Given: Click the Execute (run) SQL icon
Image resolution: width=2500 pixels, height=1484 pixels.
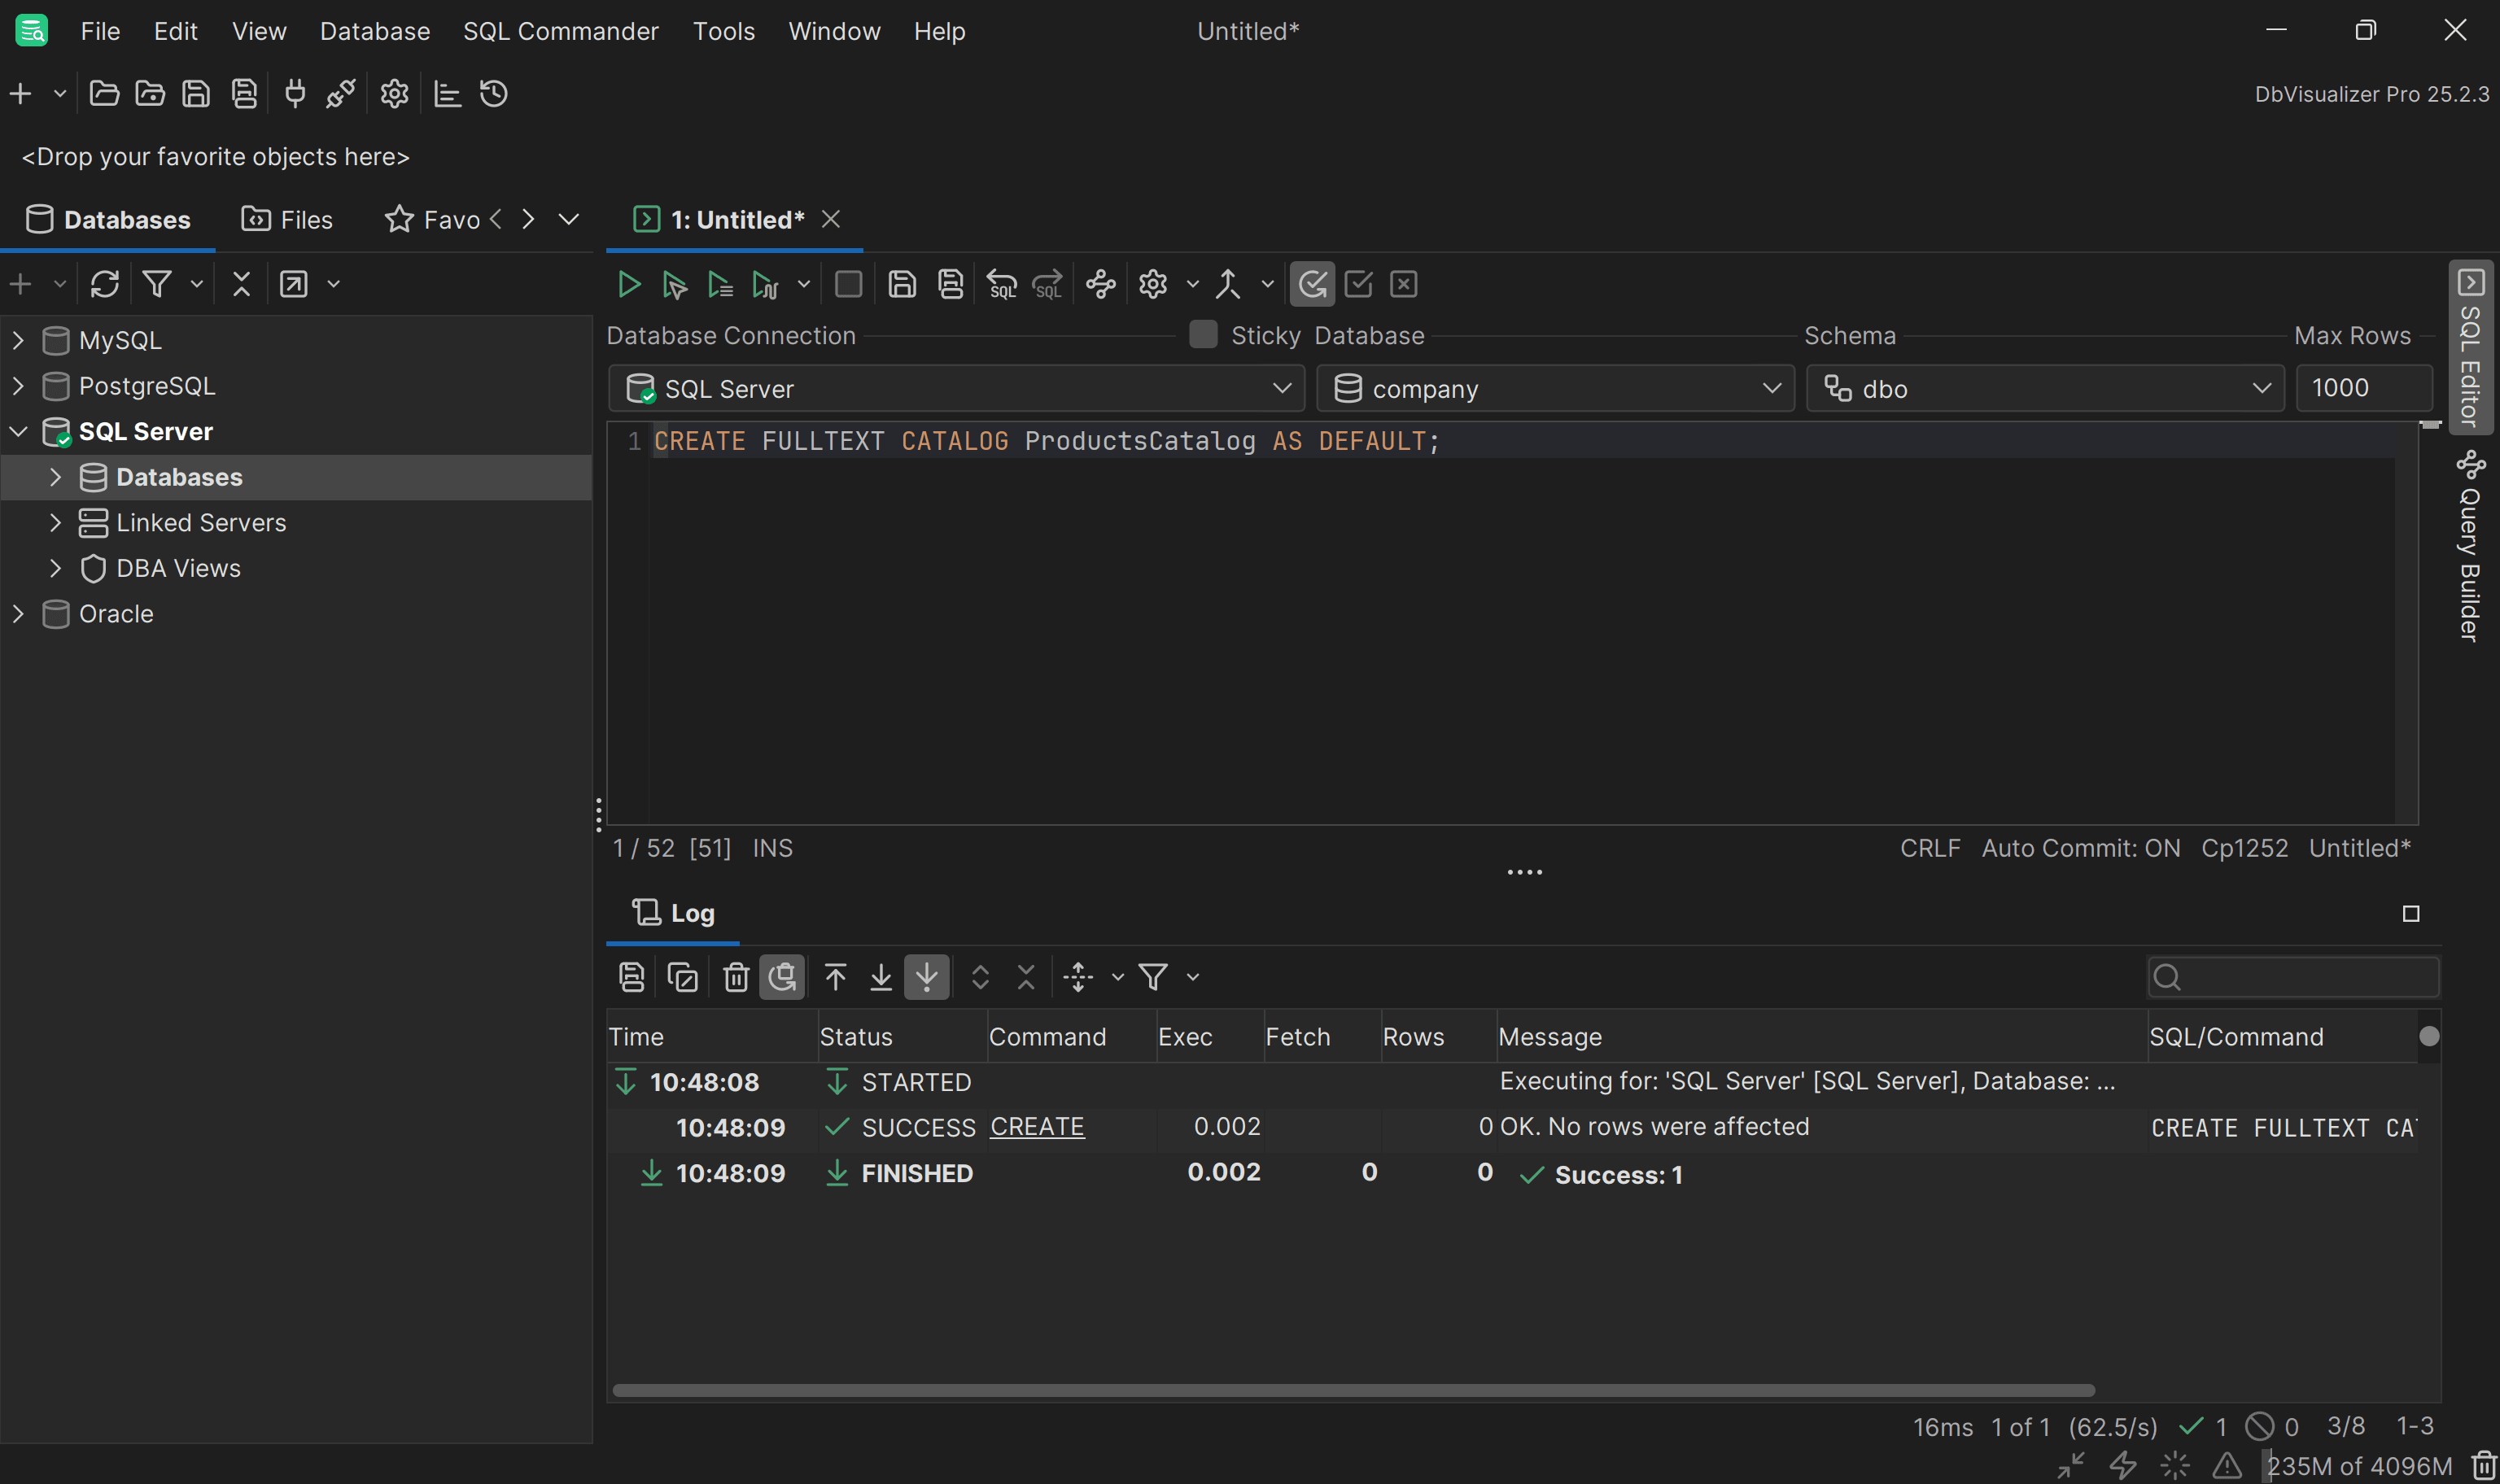Looking at the screenshot, I should click(x=628, y=285).
